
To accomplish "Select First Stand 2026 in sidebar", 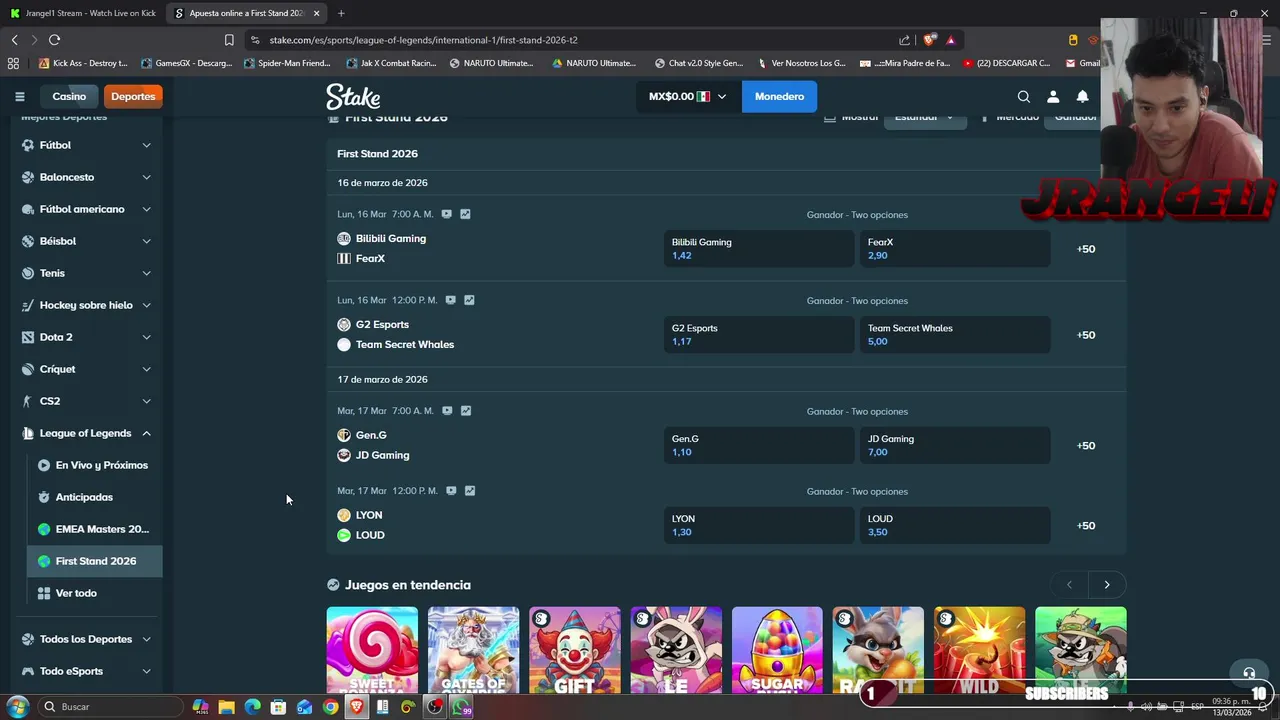I will click(x=94, y=561).
